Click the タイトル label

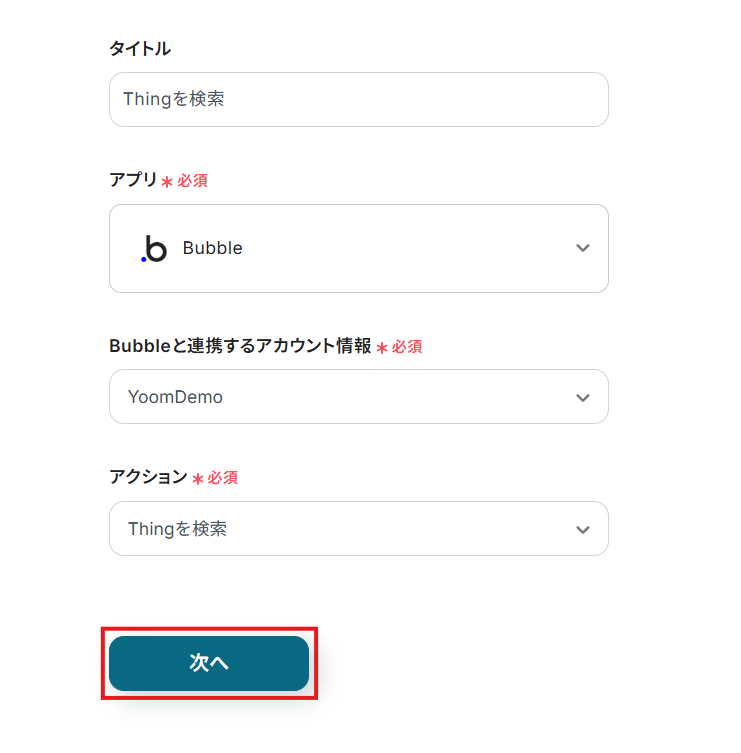click(x=139, y=48)
